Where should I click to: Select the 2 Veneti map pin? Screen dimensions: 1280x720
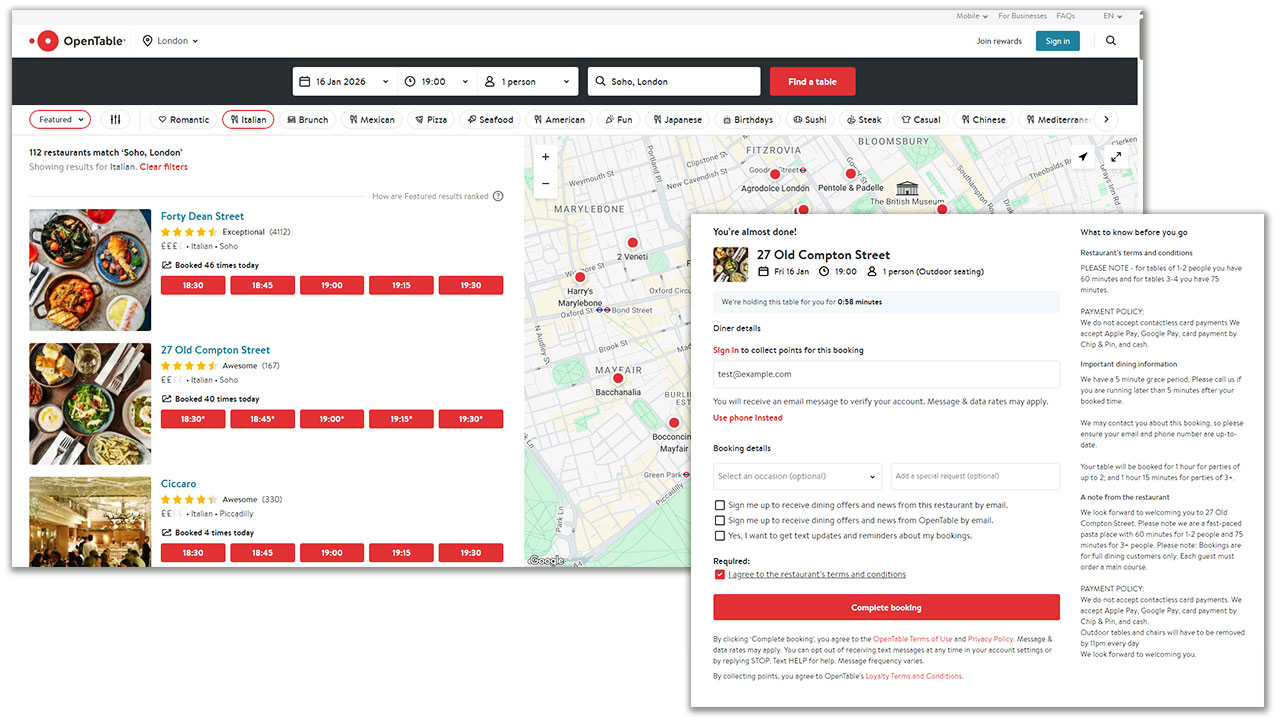click(632, 243)
